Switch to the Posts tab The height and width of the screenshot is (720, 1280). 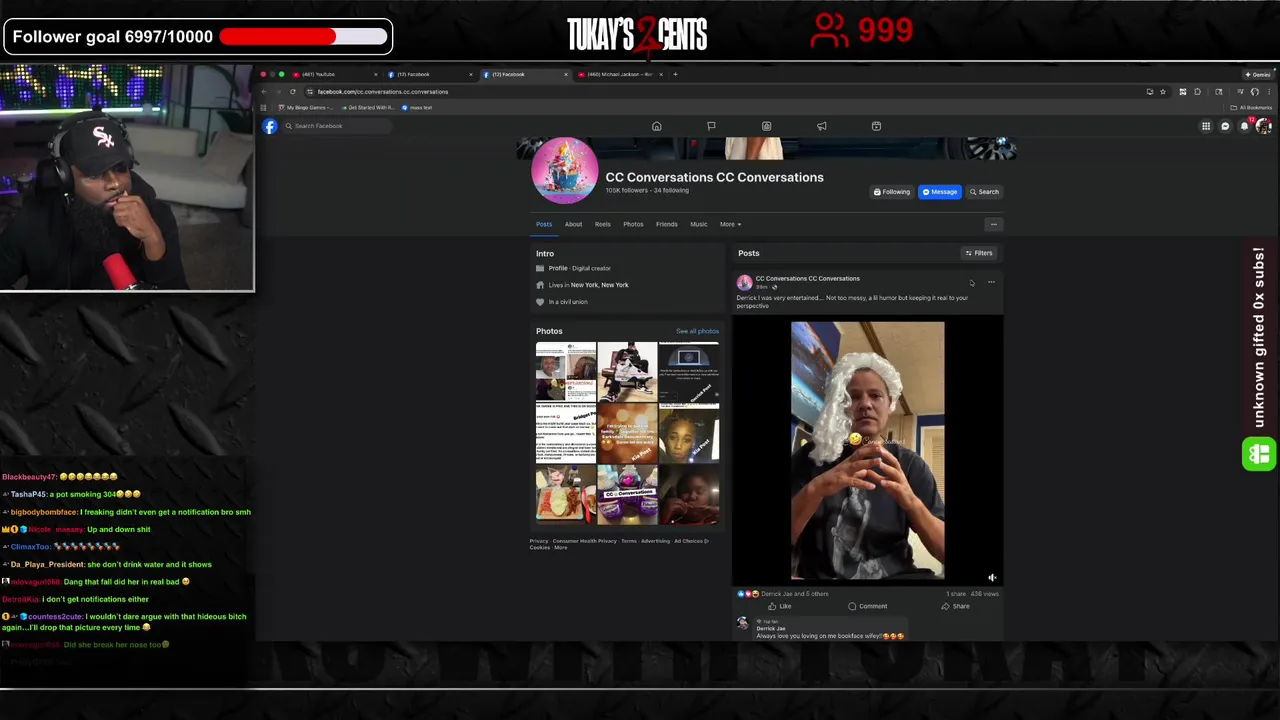click(544, 224)
